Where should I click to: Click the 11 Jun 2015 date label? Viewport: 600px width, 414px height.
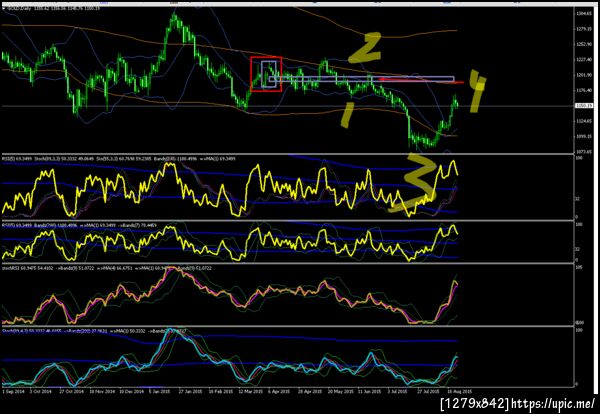pos(370,392)
